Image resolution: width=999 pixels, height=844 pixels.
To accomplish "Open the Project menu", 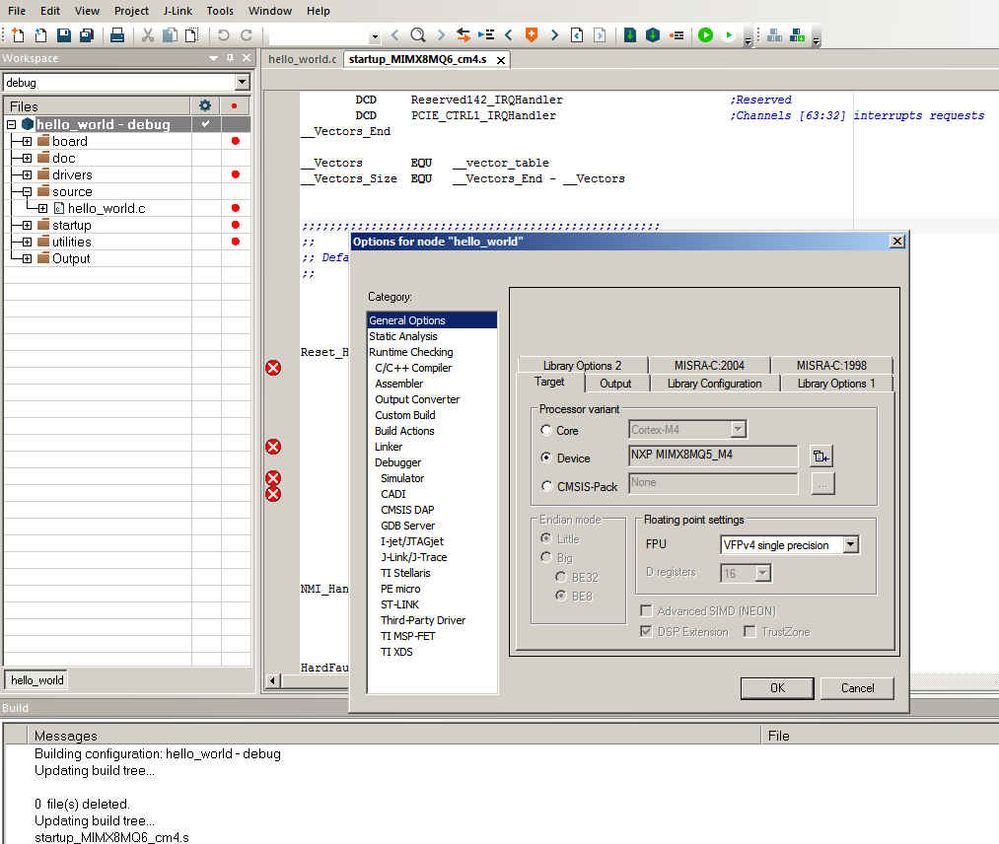I will (x=131, y=11).
